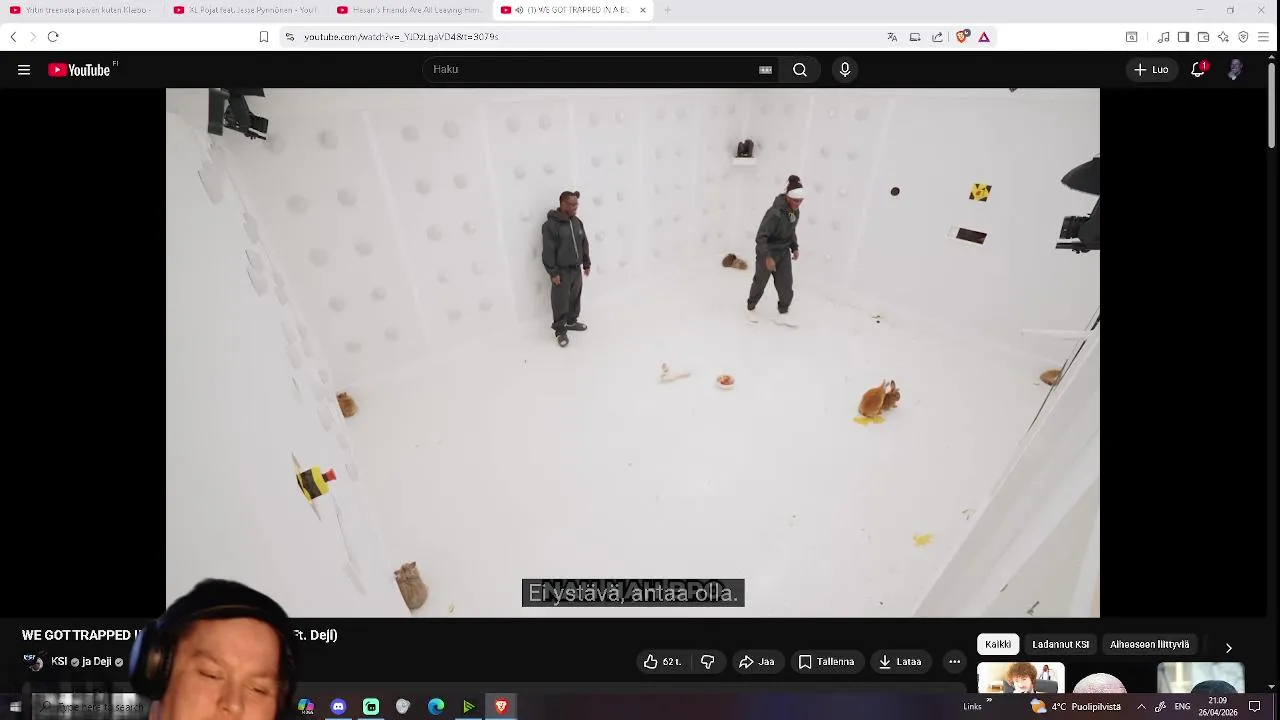Open site settings icon left of URL
Viewport: 1280px width, 720px height.
pyautogui.click(x=290, y=37)
